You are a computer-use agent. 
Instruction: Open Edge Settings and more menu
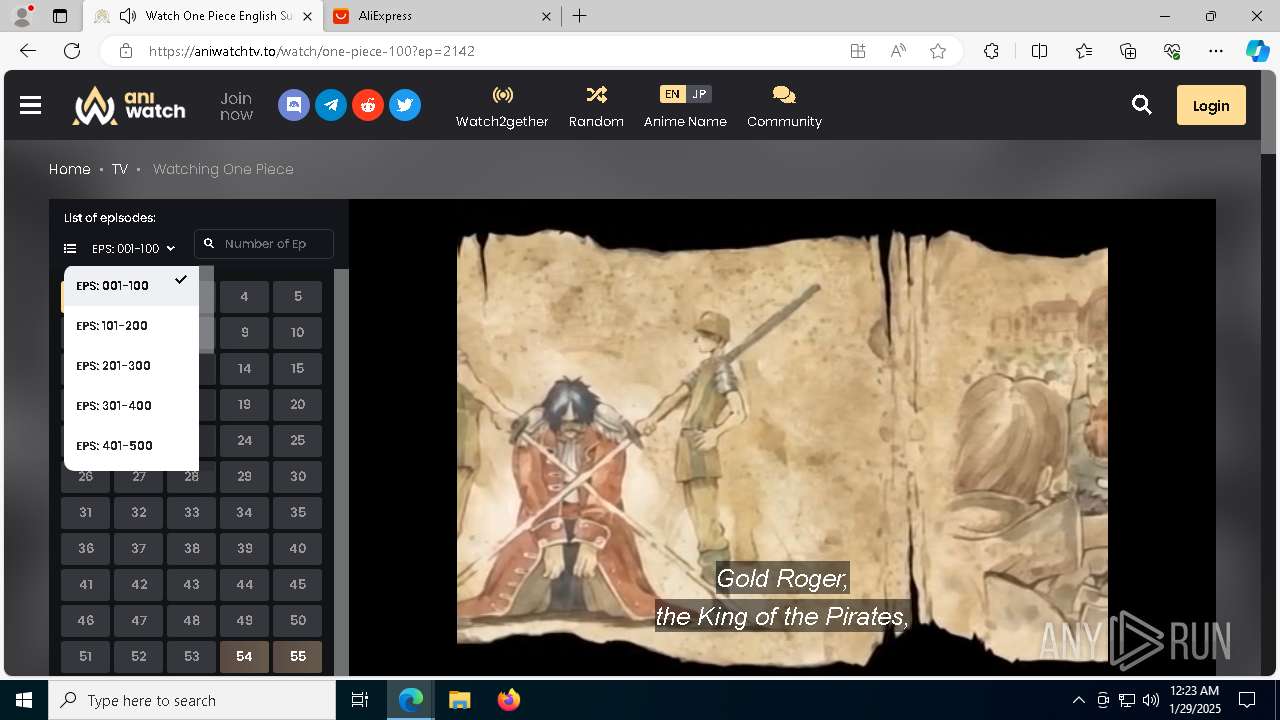pos(1216,51)
